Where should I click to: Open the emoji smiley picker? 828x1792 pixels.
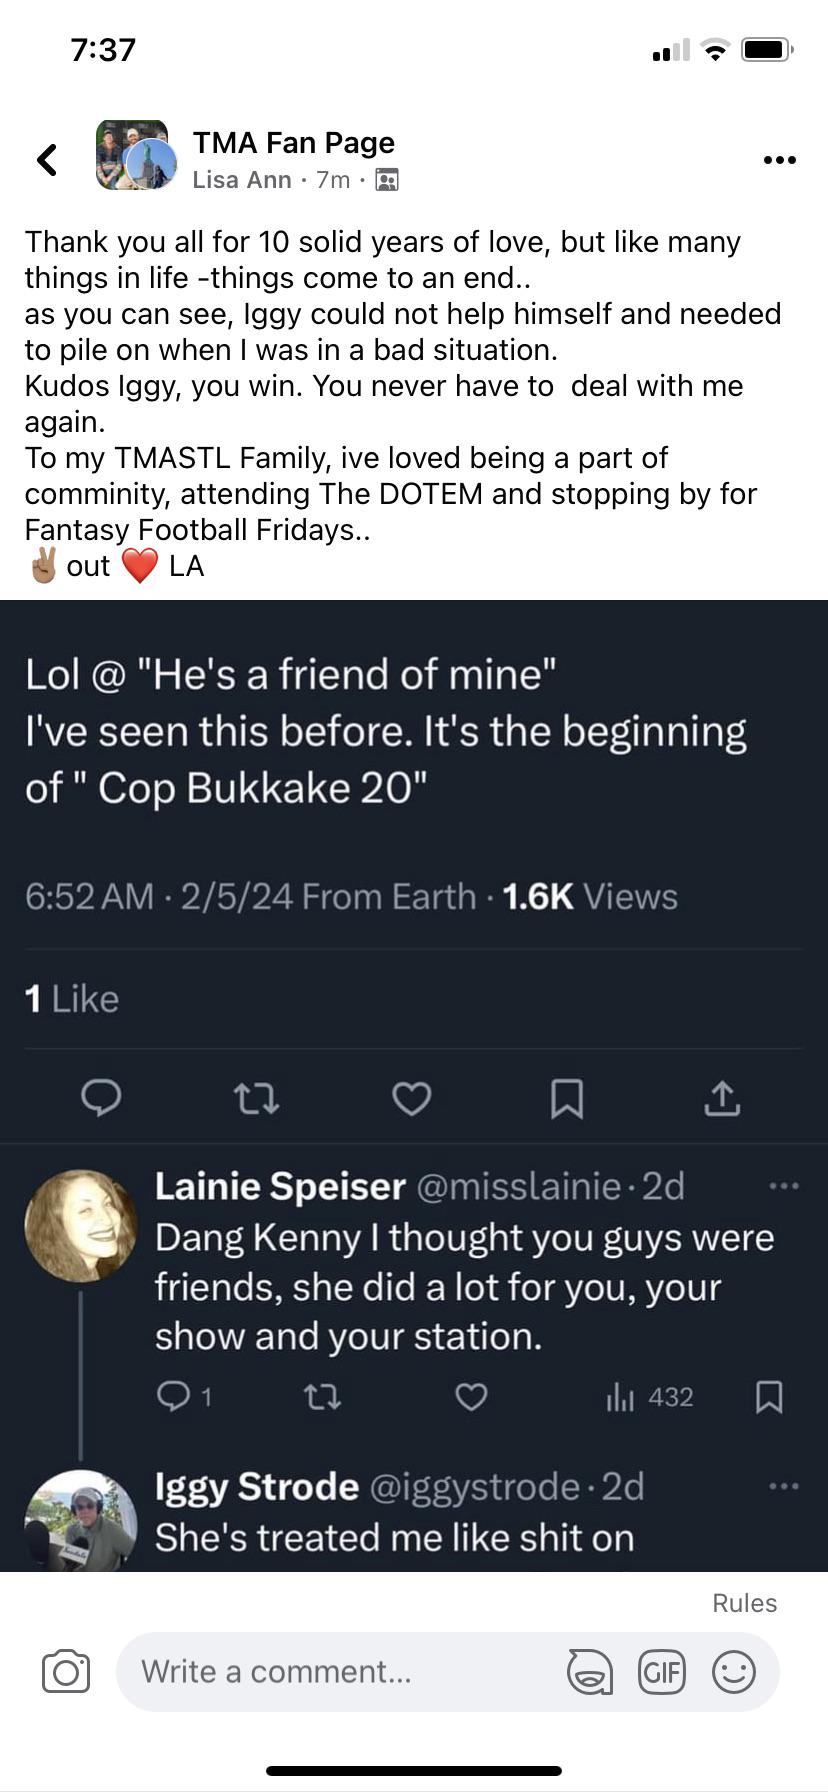pyautogui.click(x=733, y=1672)
